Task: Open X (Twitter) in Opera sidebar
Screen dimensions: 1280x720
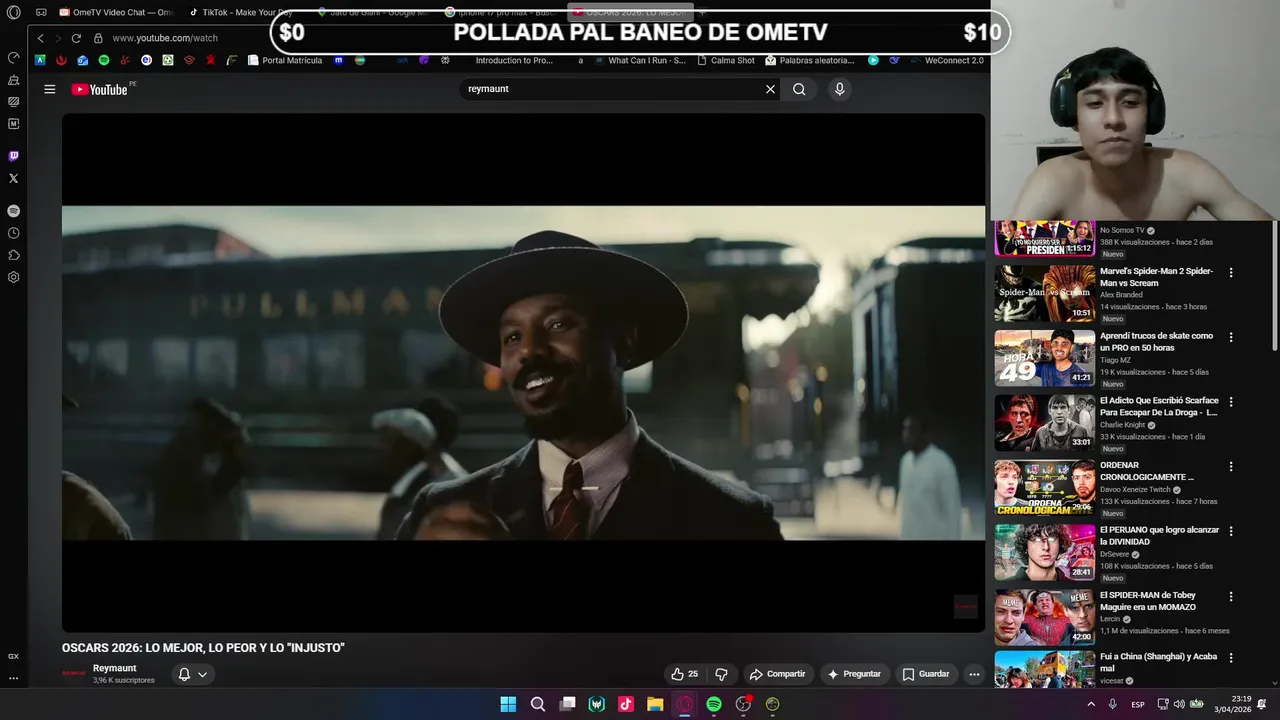Action: 13,178
